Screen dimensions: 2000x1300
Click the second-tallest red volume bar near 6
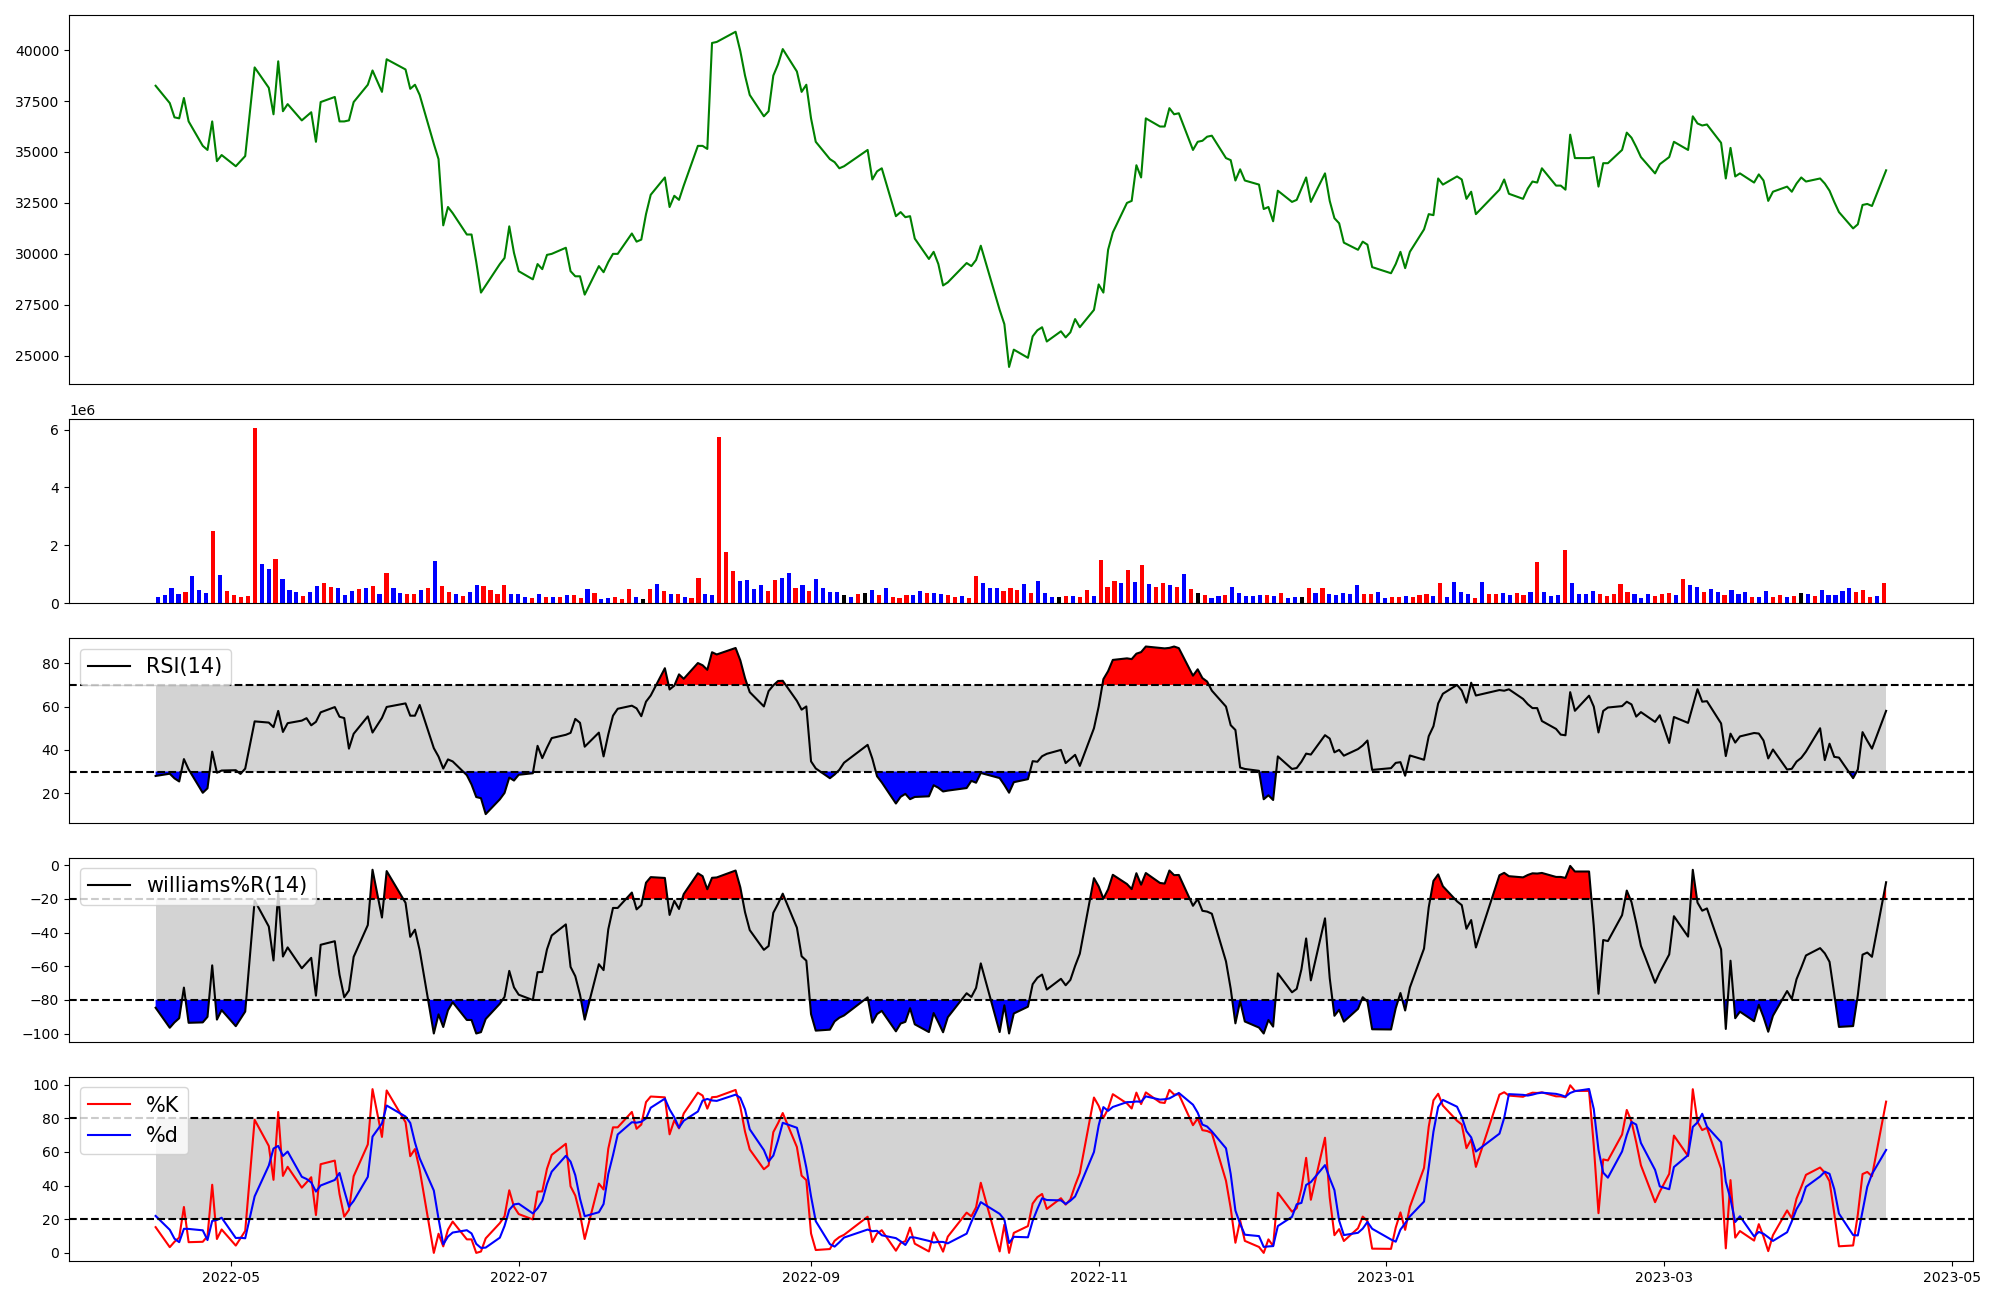[718, 520]
